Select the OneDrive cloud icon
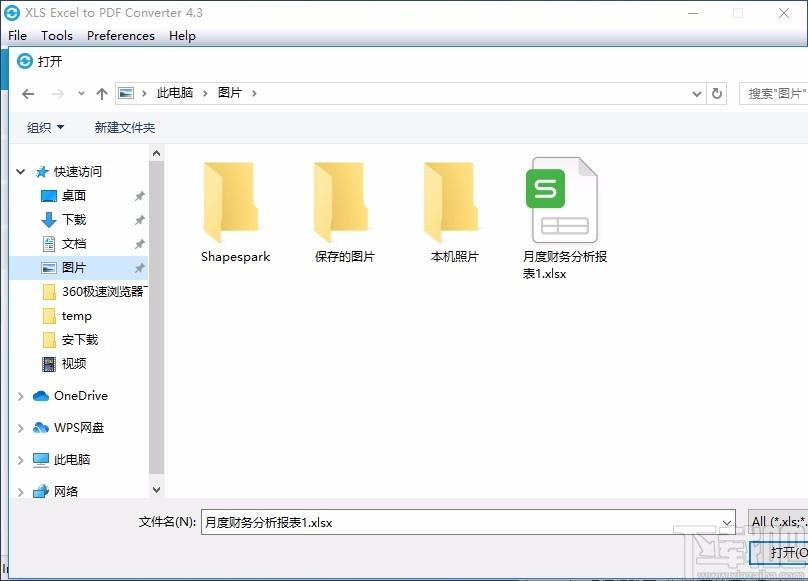Screen dimensions: 808x581 [x=41, y=396]
